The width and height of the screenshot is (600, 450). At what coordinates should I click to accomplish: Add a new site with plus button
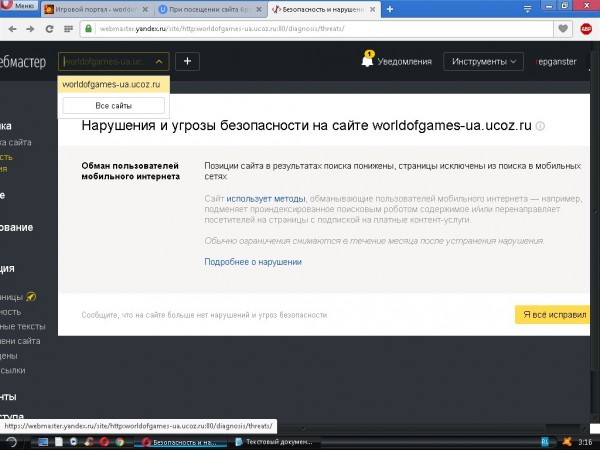pyautogui.click(x=187, y=61)
